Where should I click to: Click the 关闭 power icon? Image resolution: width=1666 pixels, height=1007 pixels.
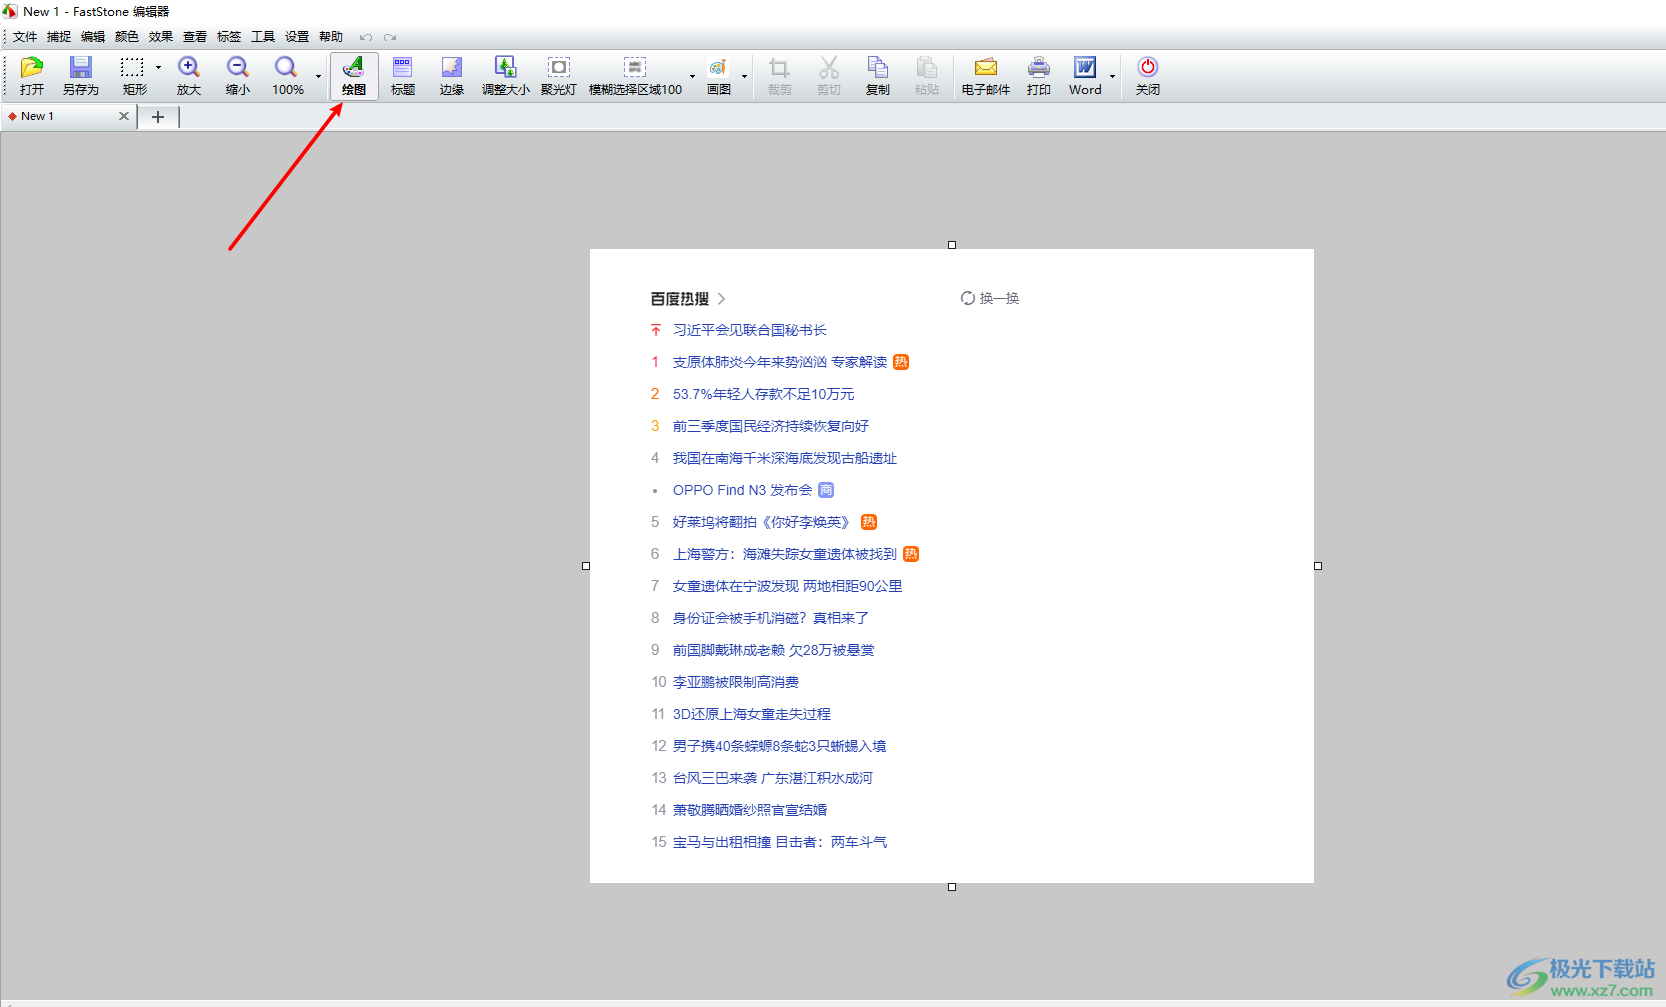click(x=1148, y=76)
